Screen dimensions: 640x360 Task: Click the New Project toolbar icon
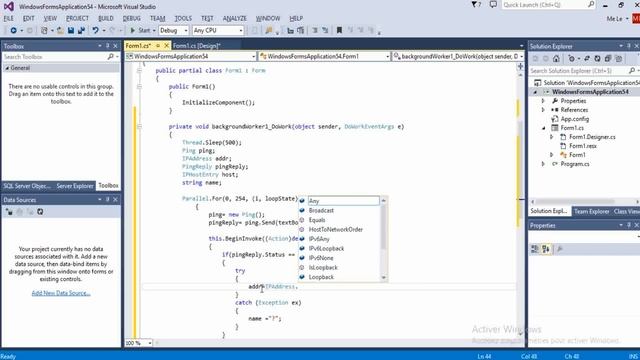pos(44,31)
